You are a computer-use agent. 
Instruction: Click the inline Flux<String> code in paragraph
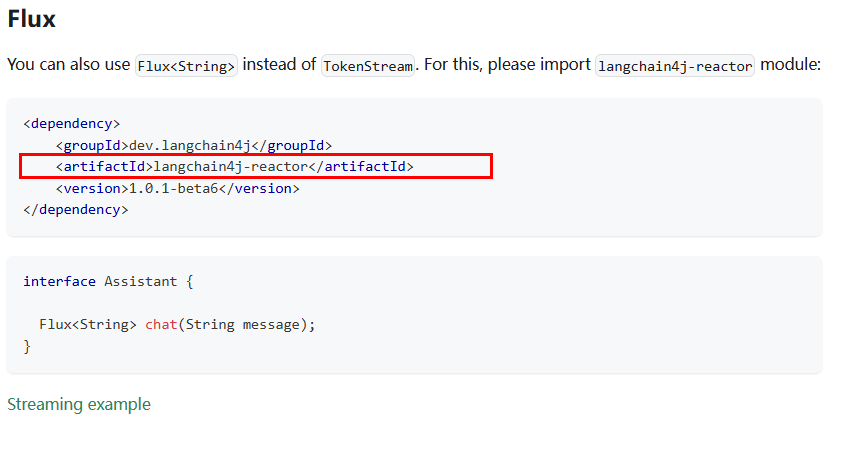(x=187, y=66)
